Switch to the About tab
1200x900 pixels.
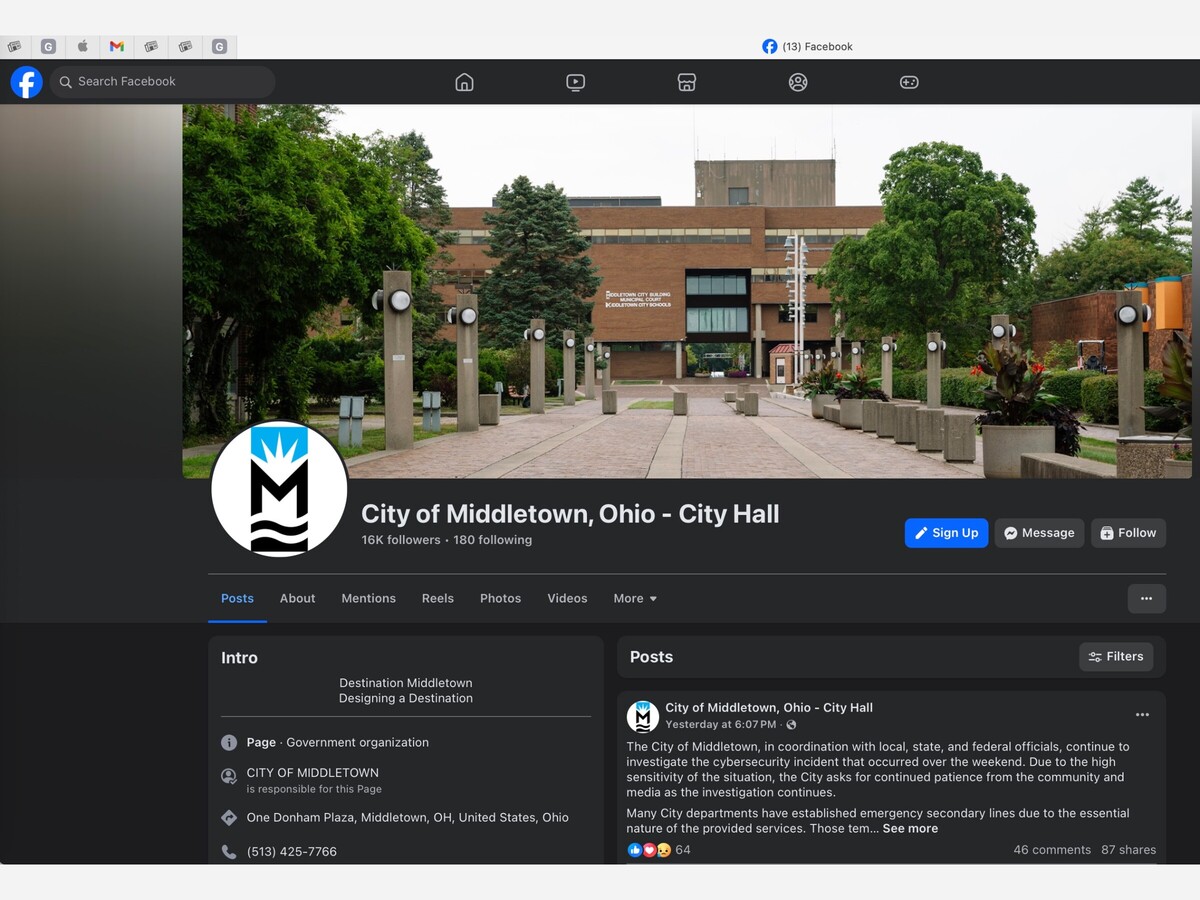click(x=297, y=598)
